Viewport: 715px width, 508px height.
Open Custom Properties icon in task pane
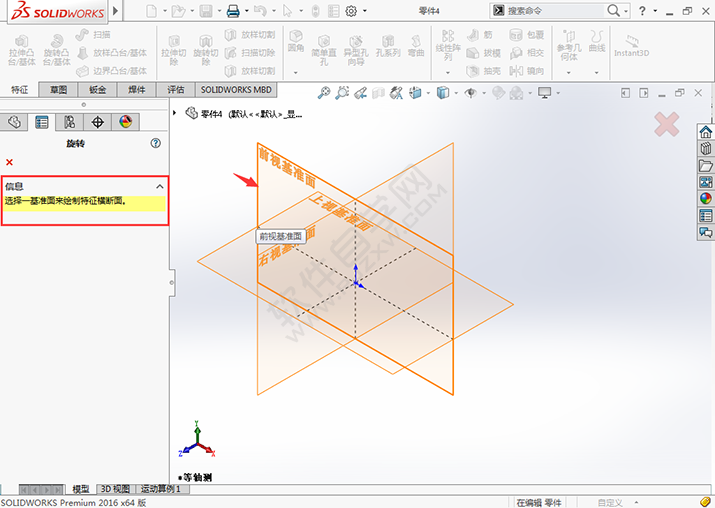coord(705,215)
